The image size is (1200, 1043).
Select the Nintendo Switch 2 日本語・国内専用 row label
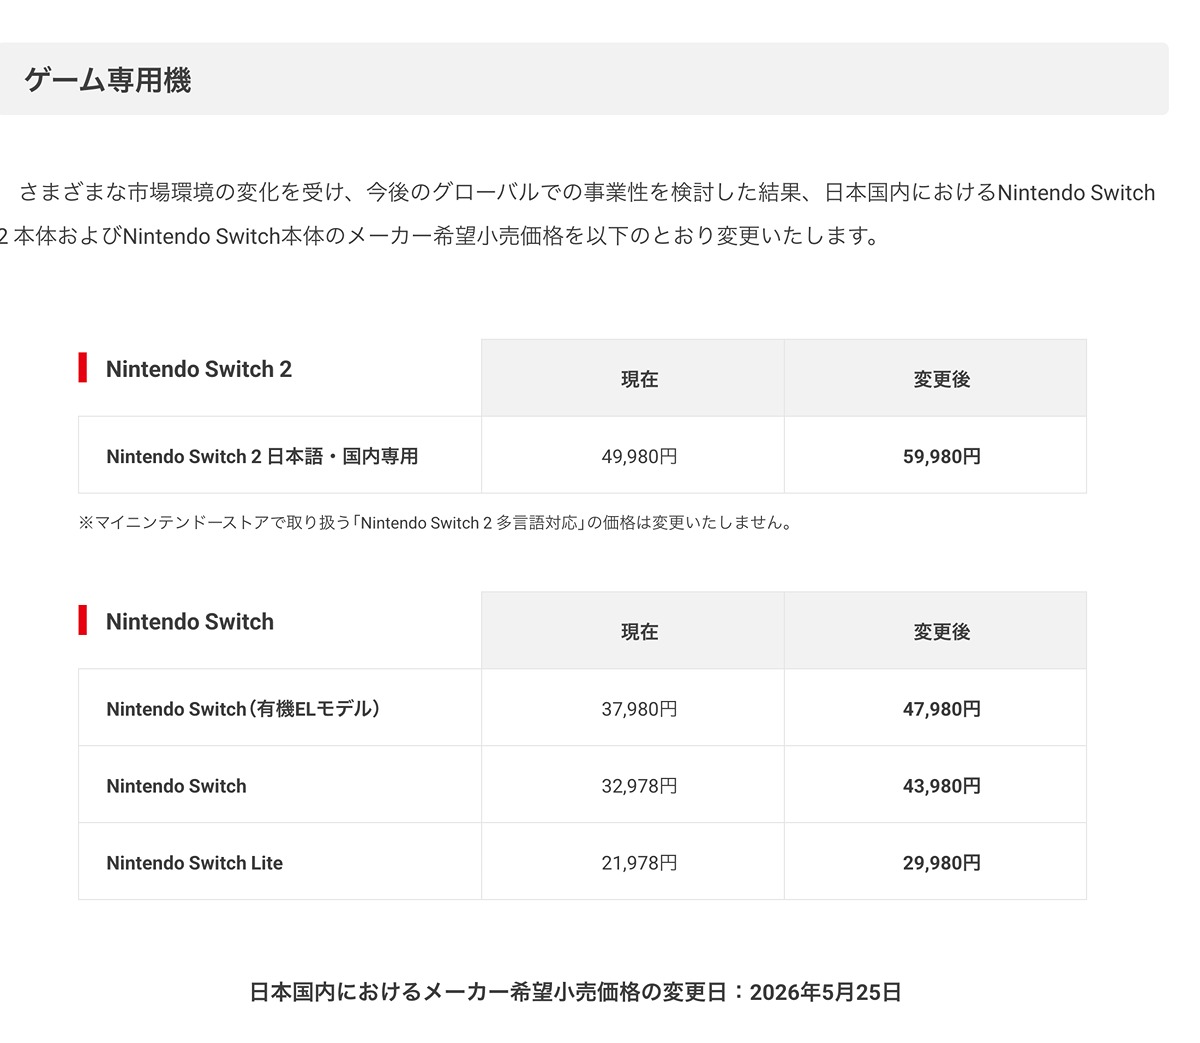[x=262, y=456]
